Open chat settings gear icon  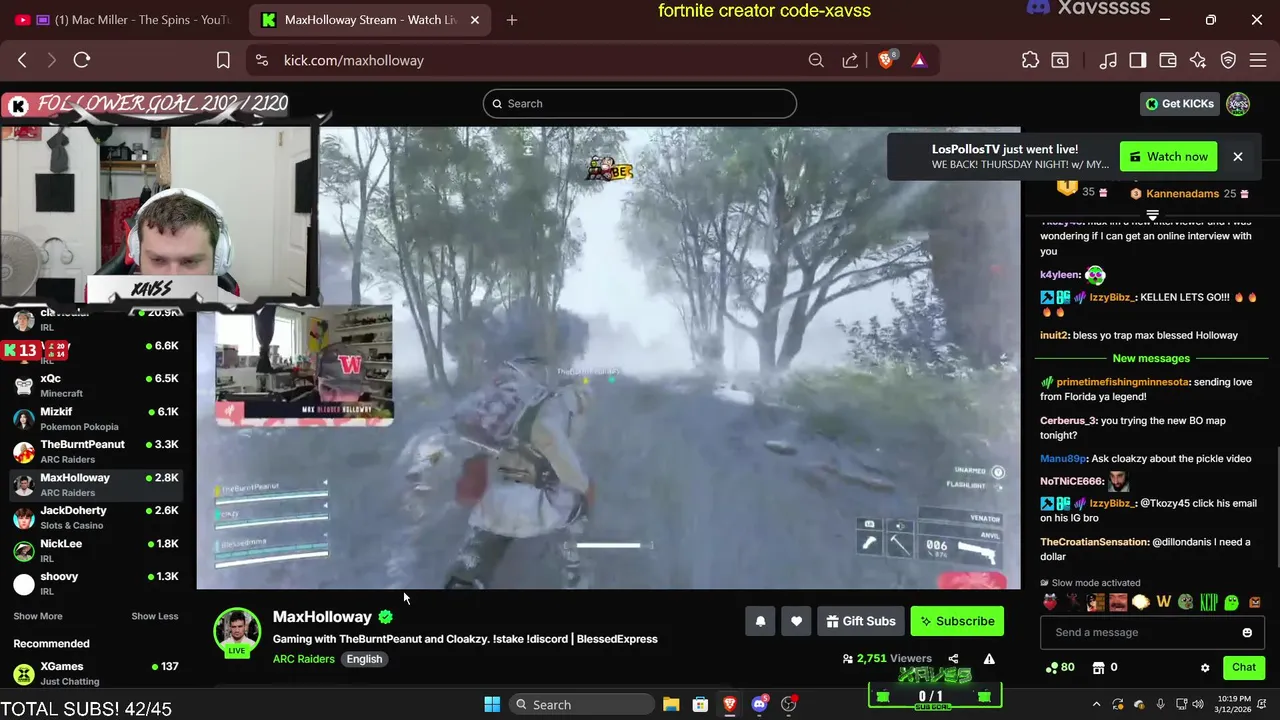[1205, 667]
